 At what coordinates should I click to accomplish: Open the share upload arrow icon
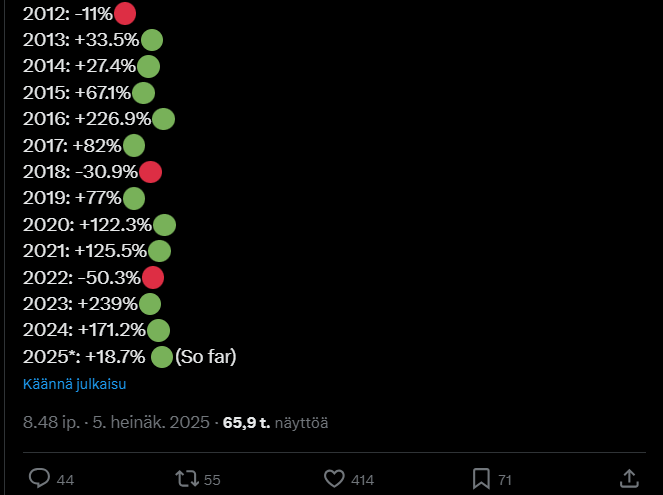pyautogui.click(x=629, y=479)
